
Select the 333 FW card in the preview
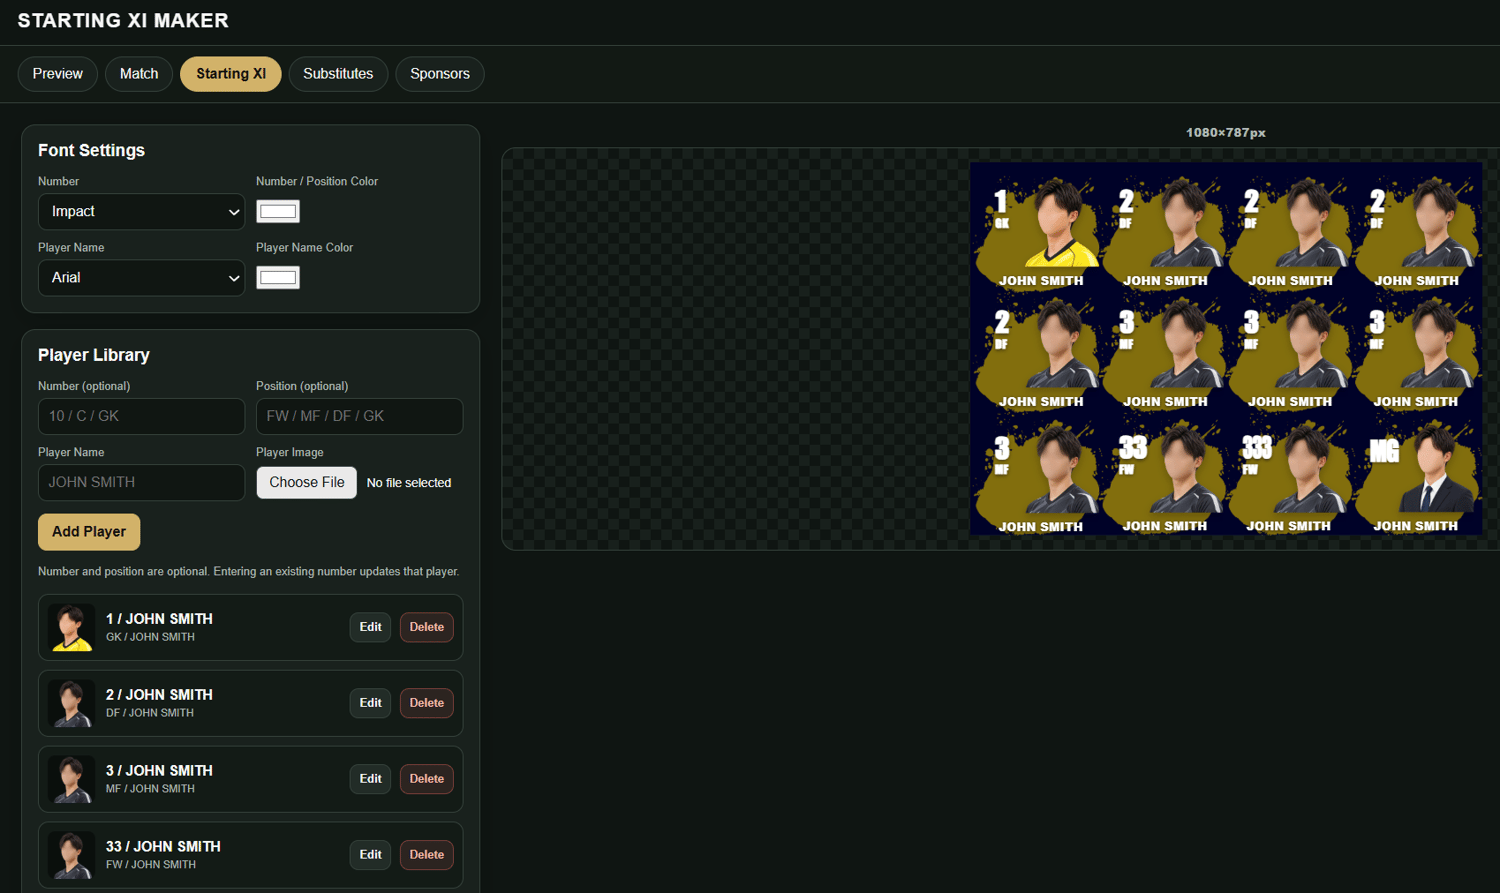[x=1288, y=477]
